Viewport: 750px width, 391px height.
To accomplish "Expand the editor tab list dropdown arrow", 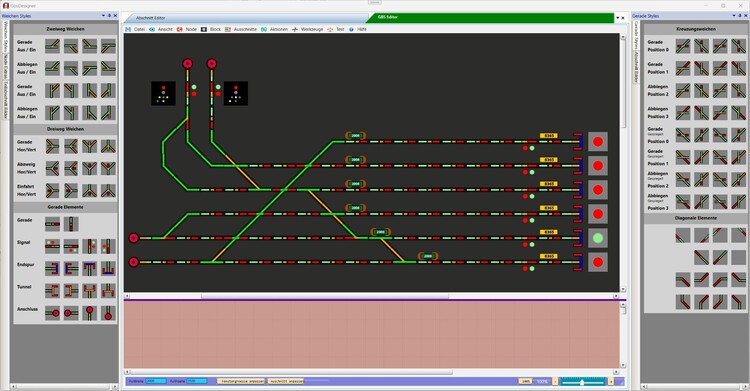I will (617, 18).
